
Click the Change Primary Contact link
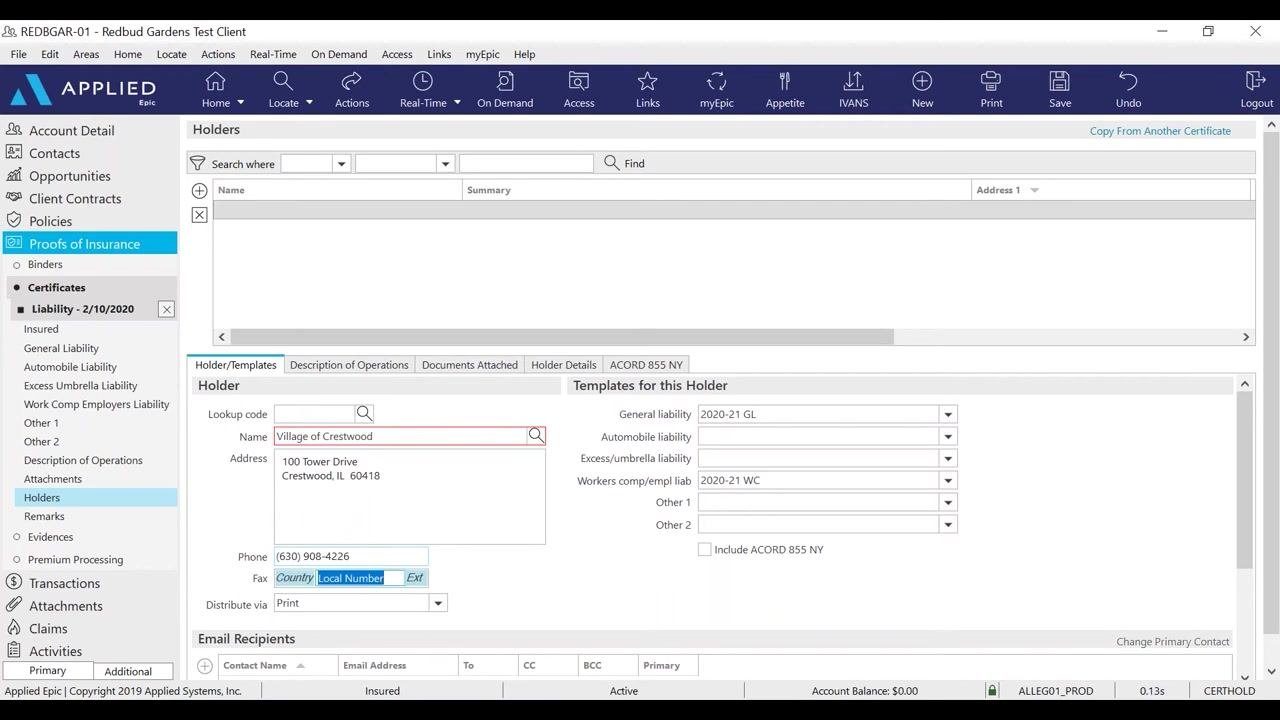coord(1173,642)
